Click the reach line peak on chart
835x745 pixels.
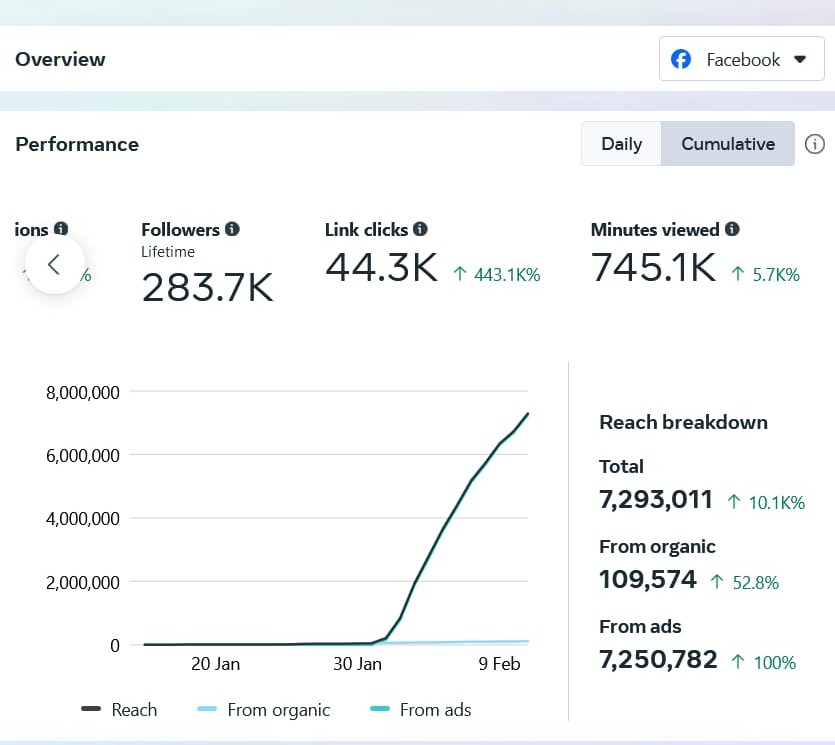(528, 413)
